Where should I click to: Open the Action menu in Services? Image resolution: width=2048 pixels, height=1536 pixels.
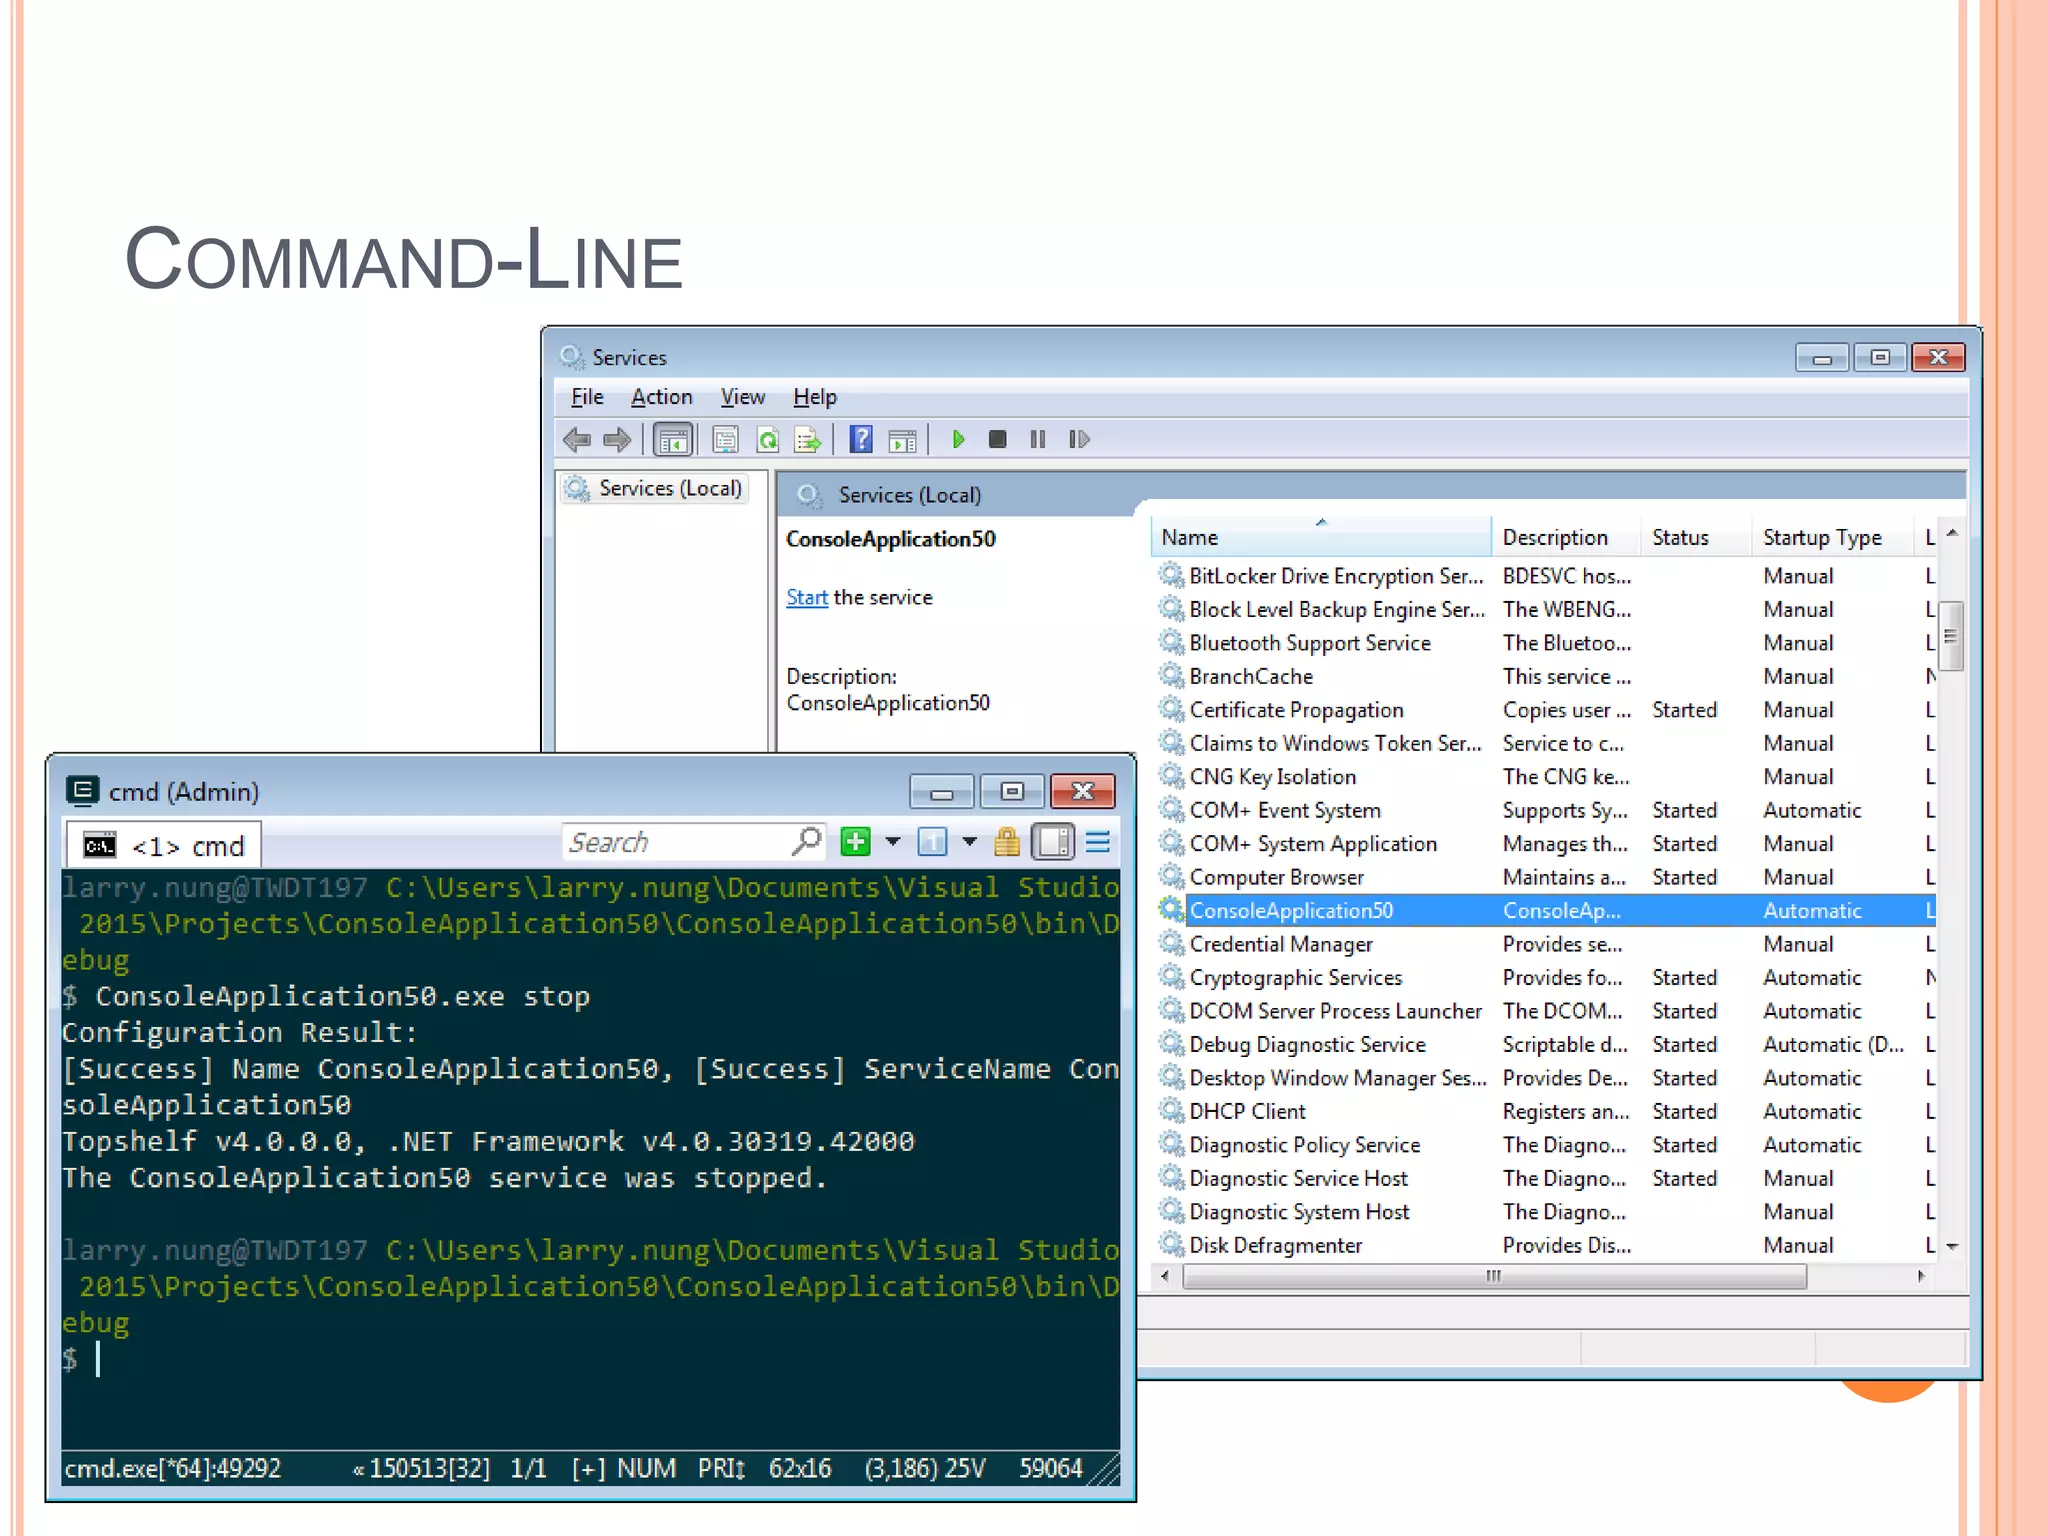661,397
